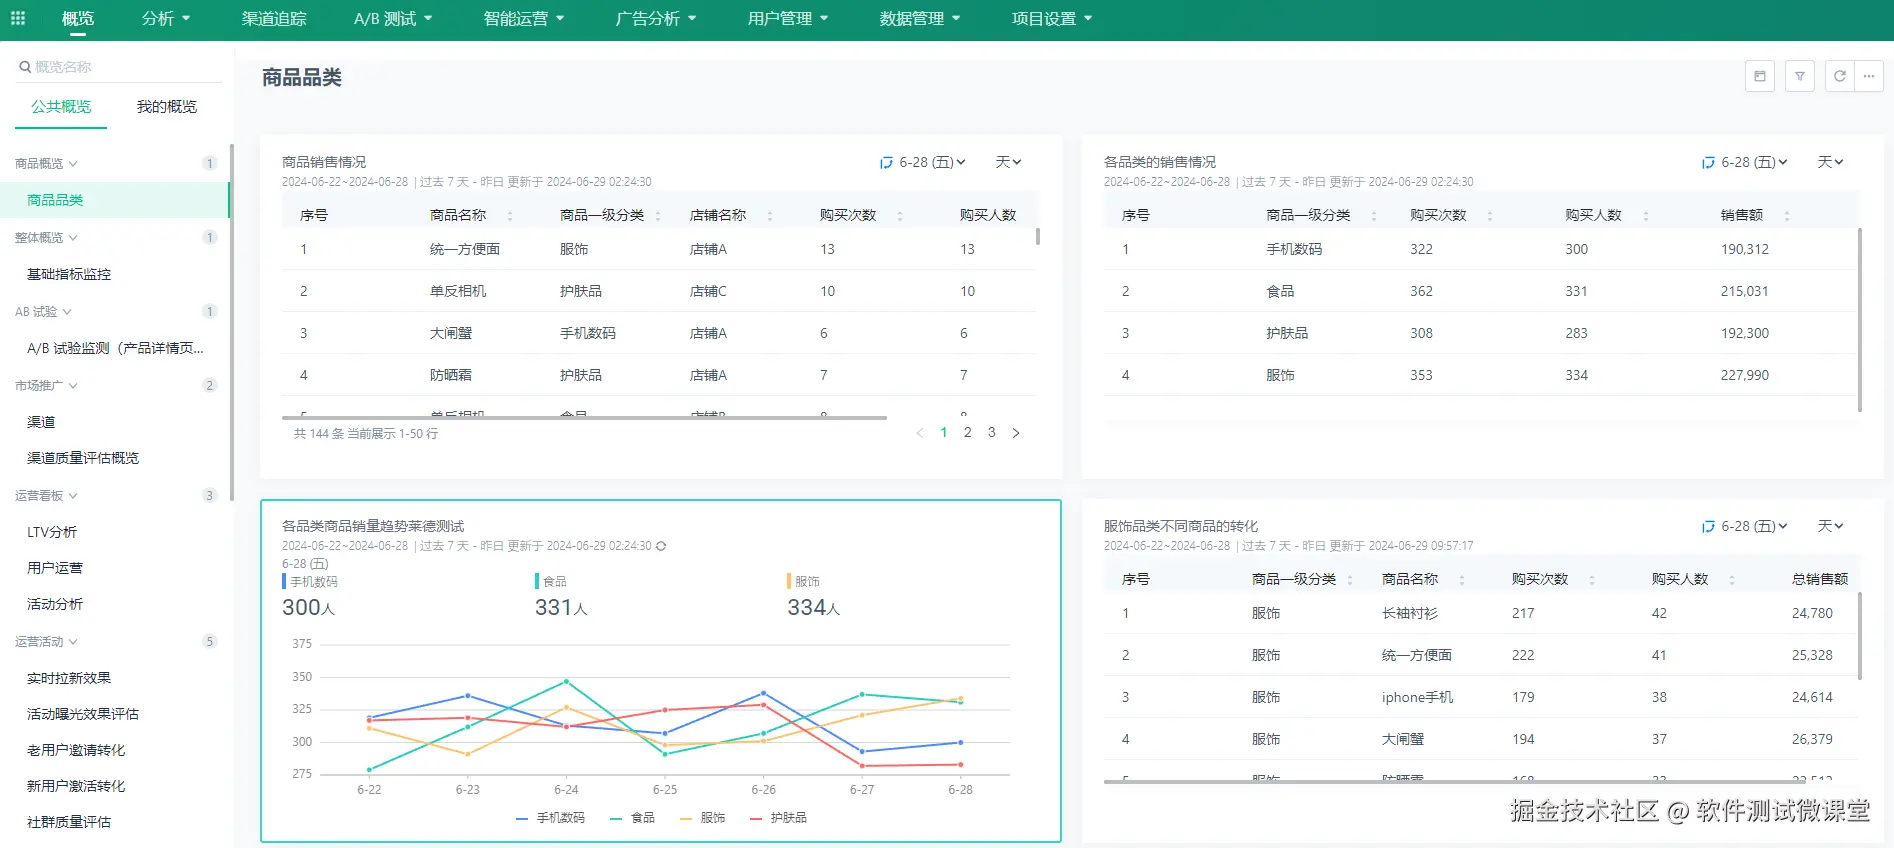Sort 购买人数 in 服饰品类 conversion table
Screen dimensions: 1894x848
(1732, 580)
